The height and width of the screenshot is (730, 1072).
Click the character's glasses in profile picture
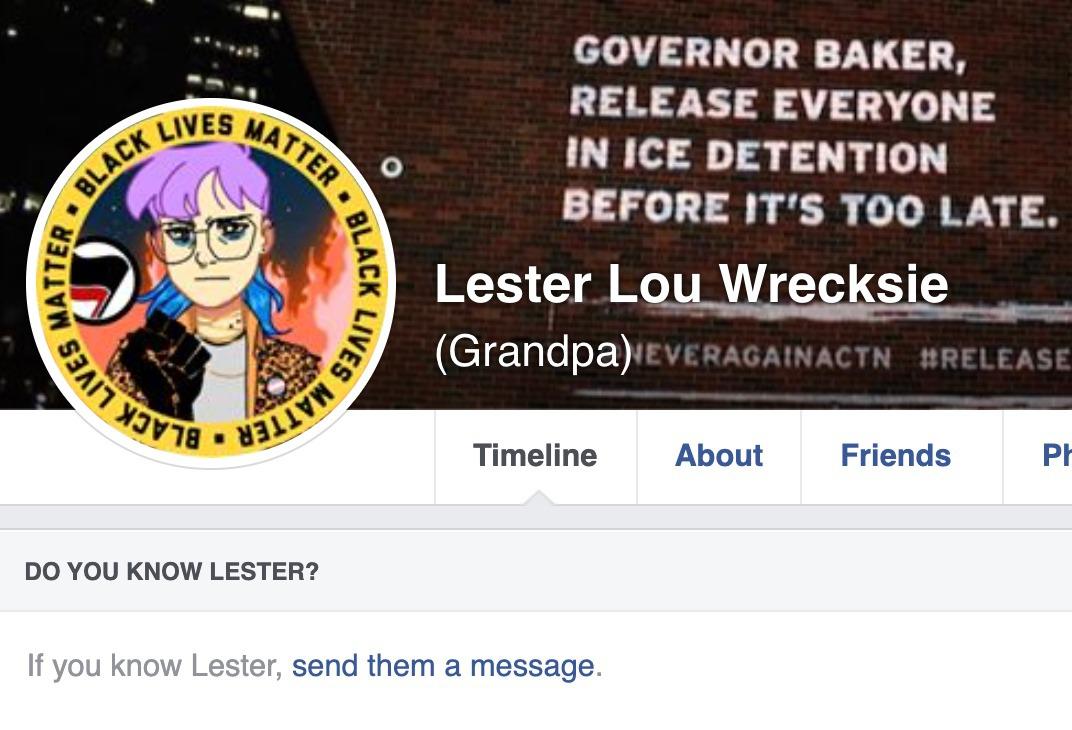point(204,240)
